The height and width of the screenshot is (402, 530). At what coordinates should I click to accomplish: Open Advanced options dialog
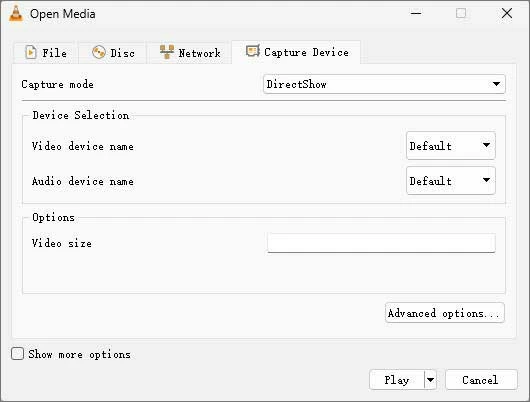[444, 313]
